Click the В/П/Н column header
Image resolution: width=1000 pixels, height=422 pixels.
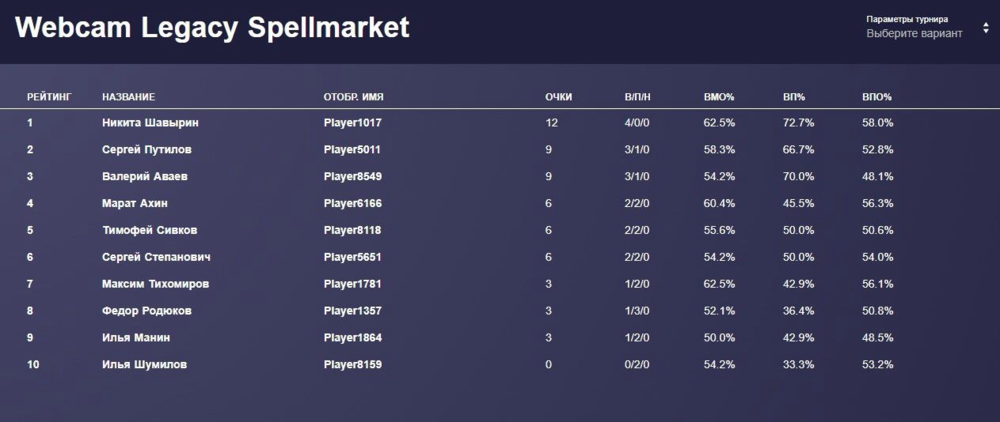[x=637, y=97]
